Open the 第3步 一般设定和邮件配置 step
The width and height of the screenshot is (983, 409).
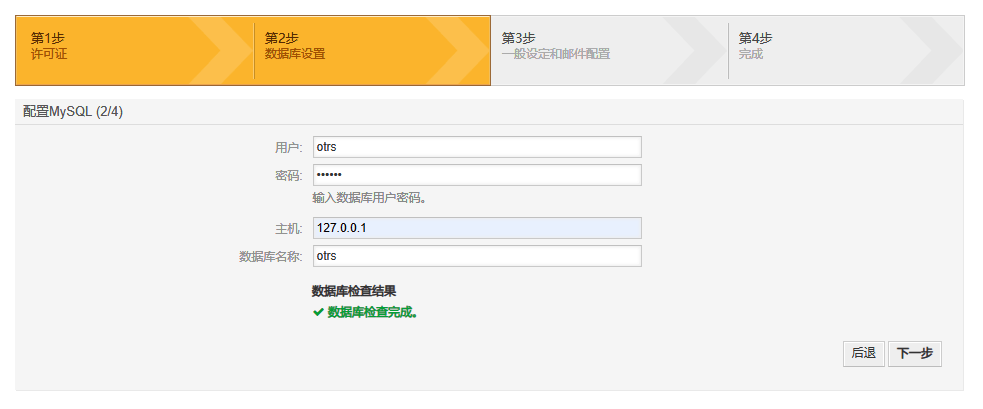pyautogui.click(x=609, y=51)
